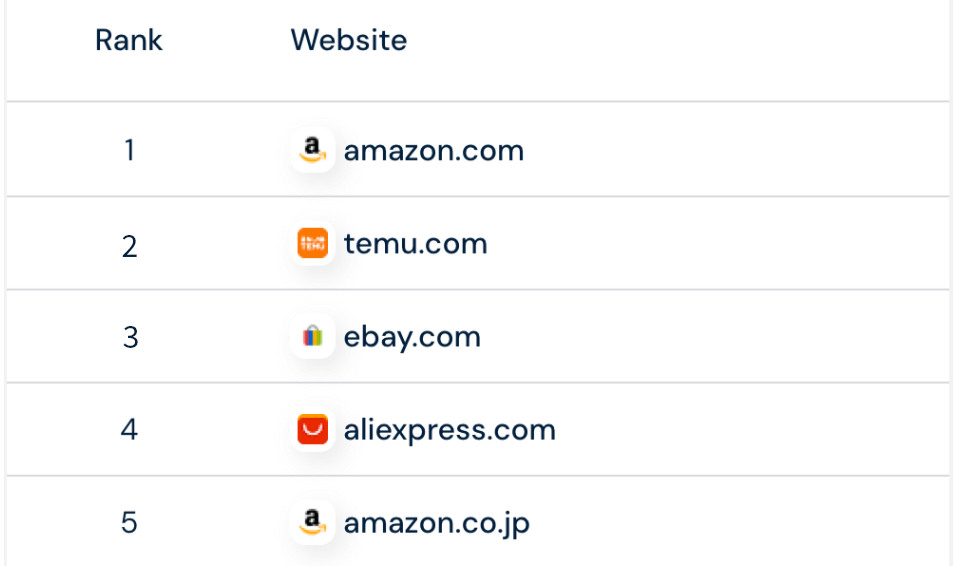Open the amazon.com website link
The width and height of the screenshot is (957, 566).
(433, 151)
